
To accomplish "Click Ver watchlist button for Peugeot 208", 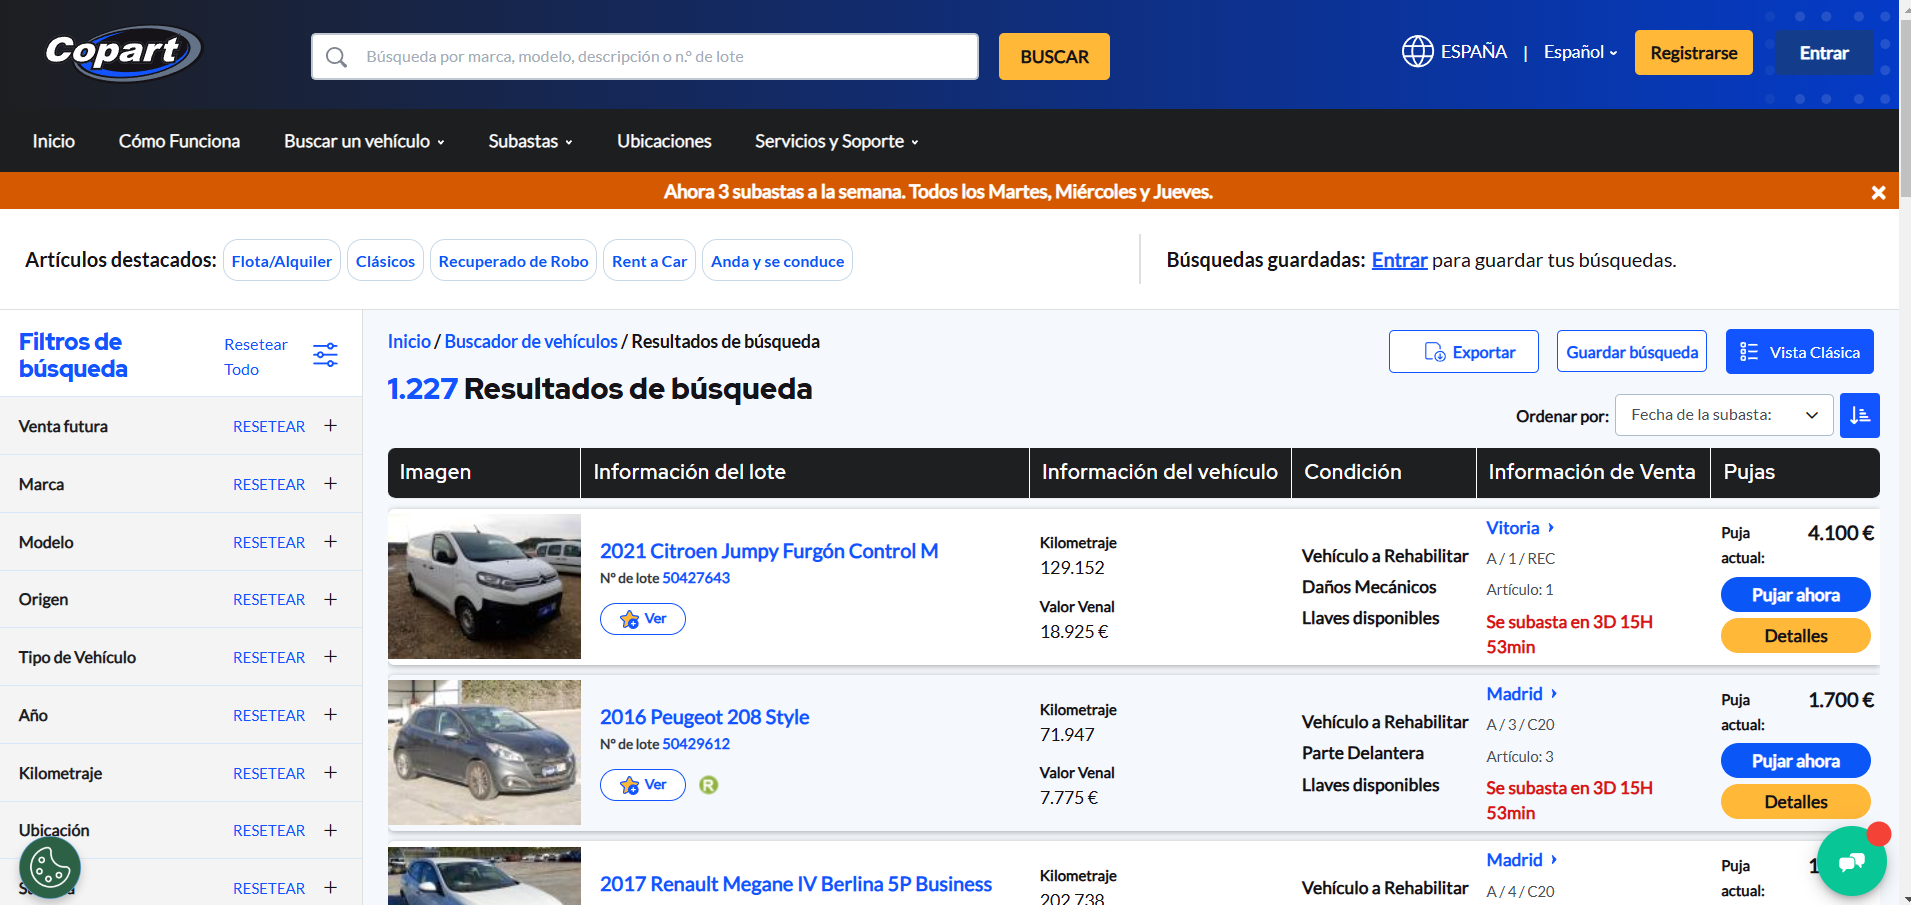I will pos(643,785).
